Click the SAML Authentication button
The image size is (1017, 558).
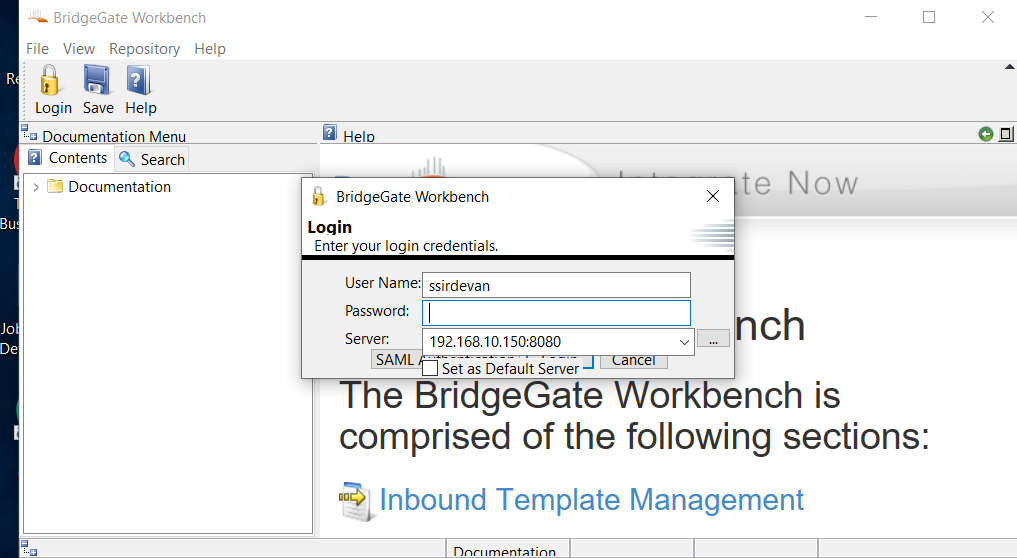[396, 359]
